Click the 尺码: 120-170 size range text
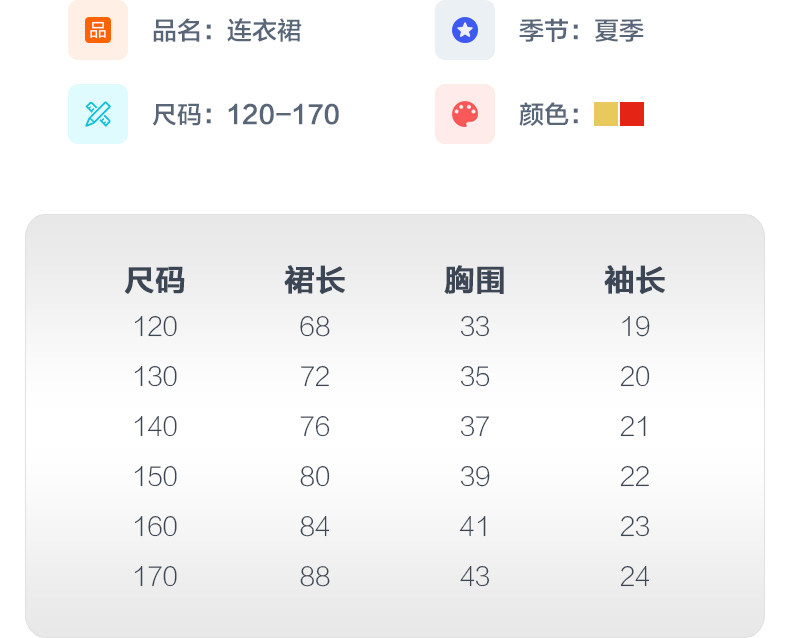Image resolution: width=790 pixels, height=638 pixels. point(246,115)
